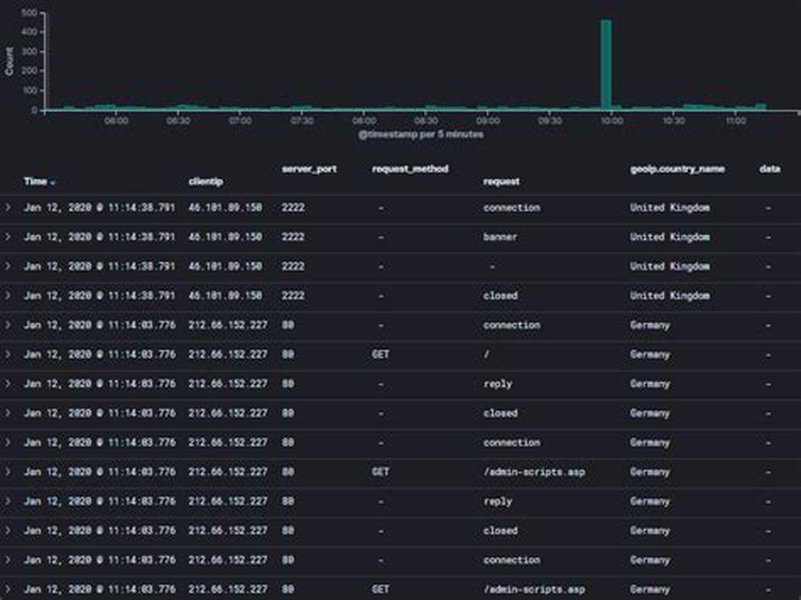Click the Count y-axis label
801x600 pixels.
(9, 61)
